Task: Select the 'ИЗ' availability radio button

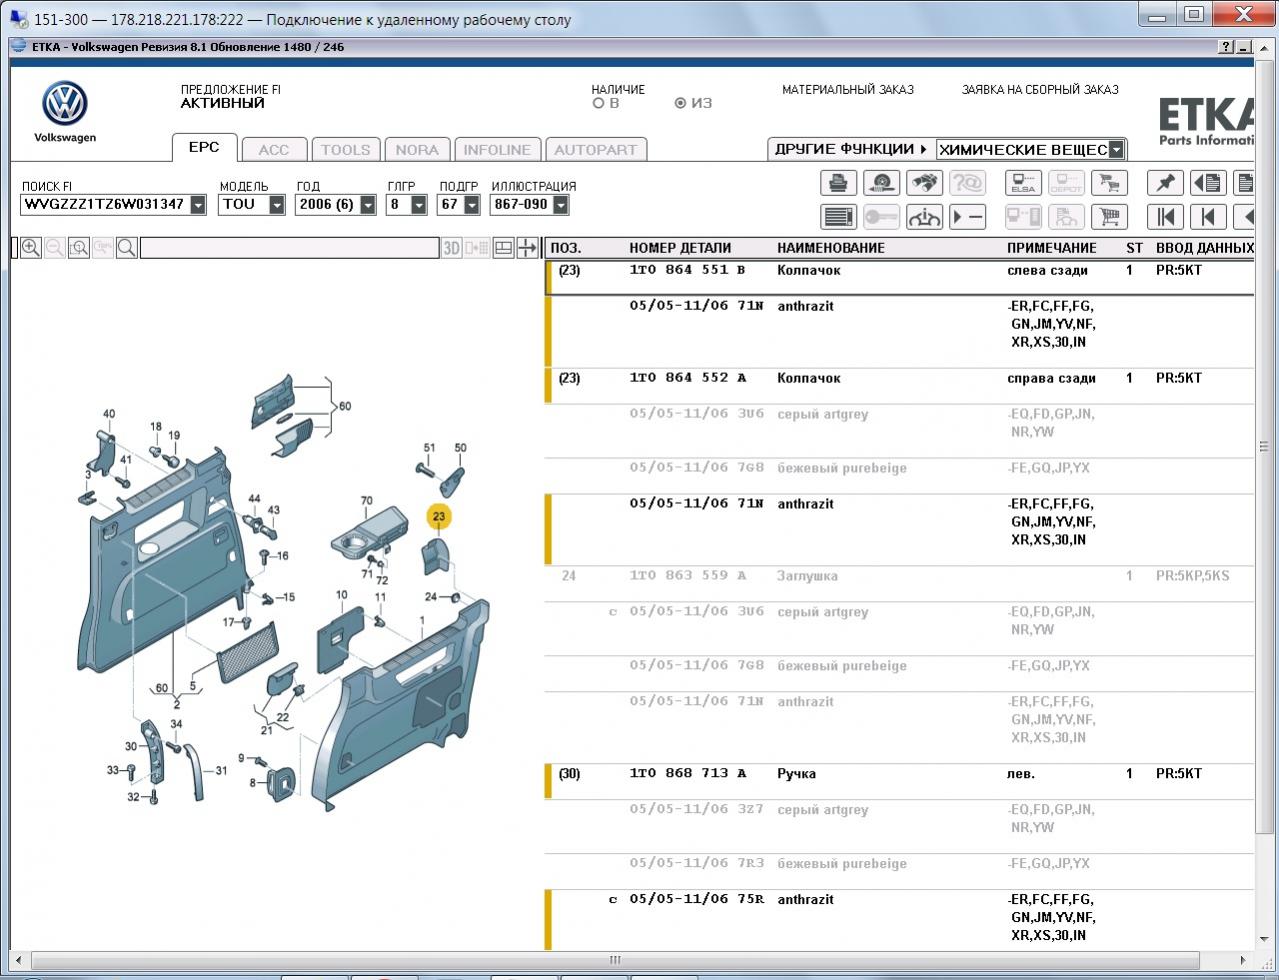Action: point(680,103)
